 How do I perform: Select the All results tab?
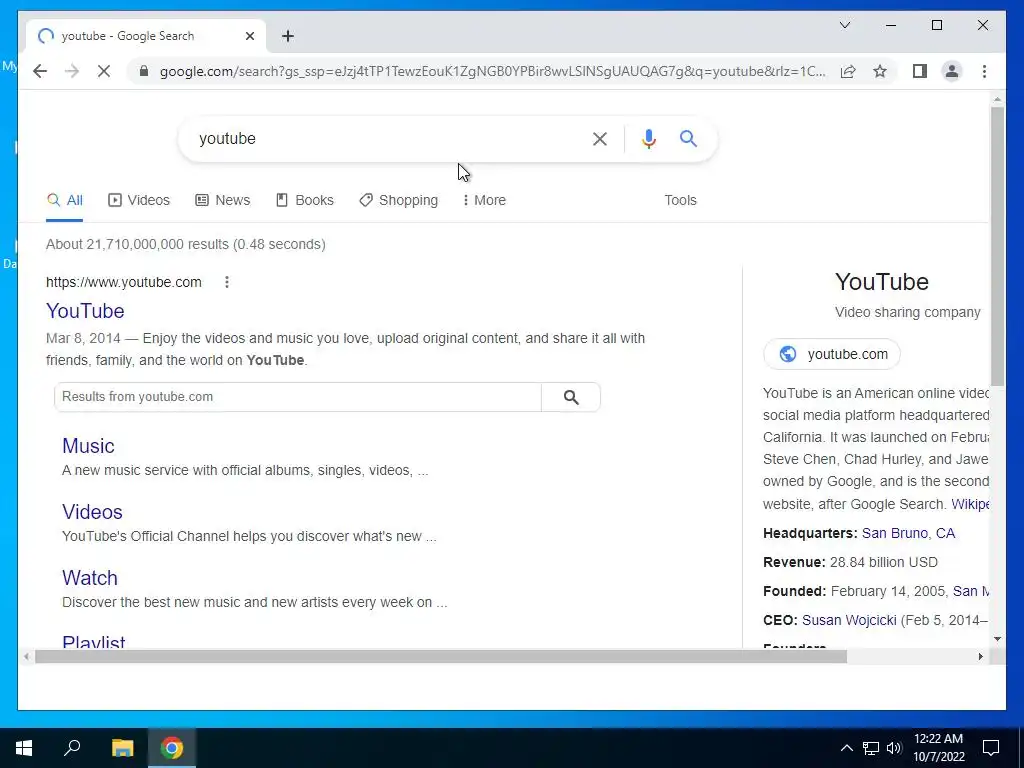point(65,200)
